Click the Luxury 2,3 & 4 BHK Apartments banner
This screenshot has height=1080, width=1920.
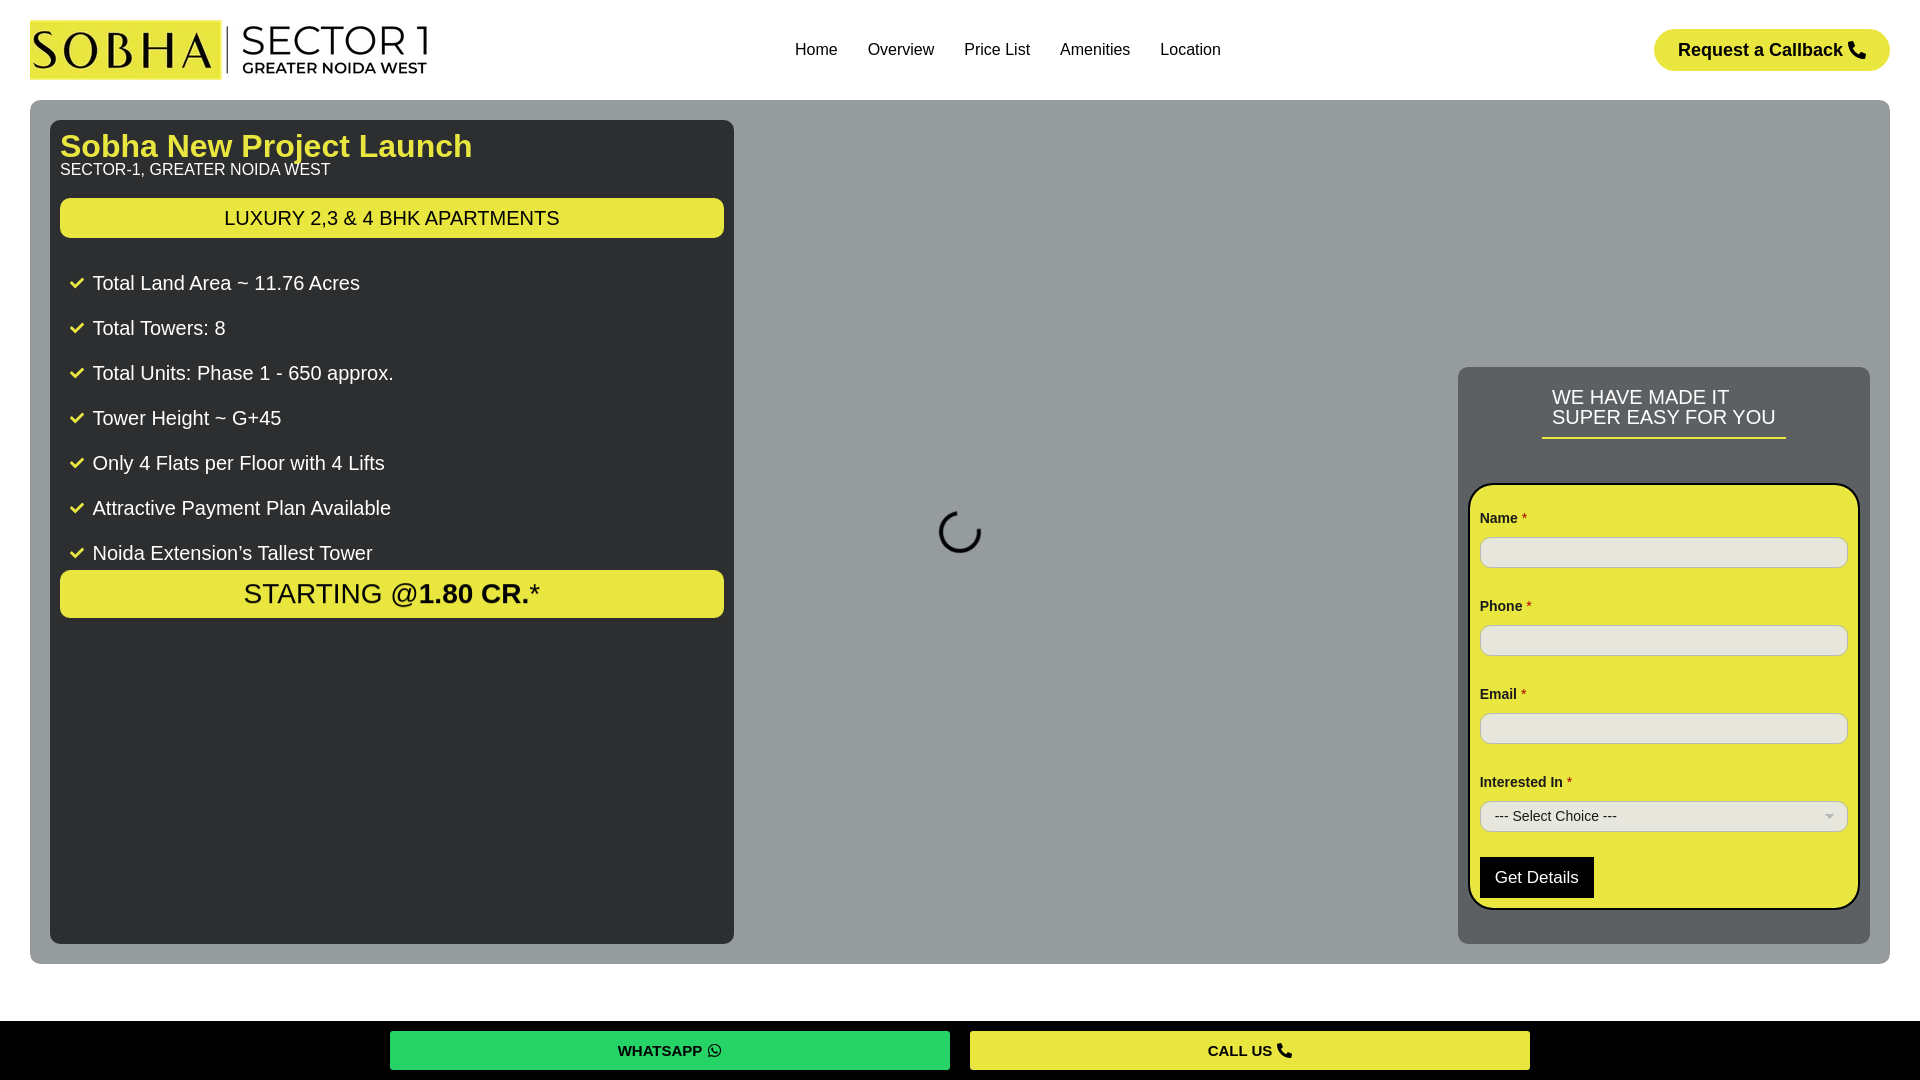tap(391, 218)
